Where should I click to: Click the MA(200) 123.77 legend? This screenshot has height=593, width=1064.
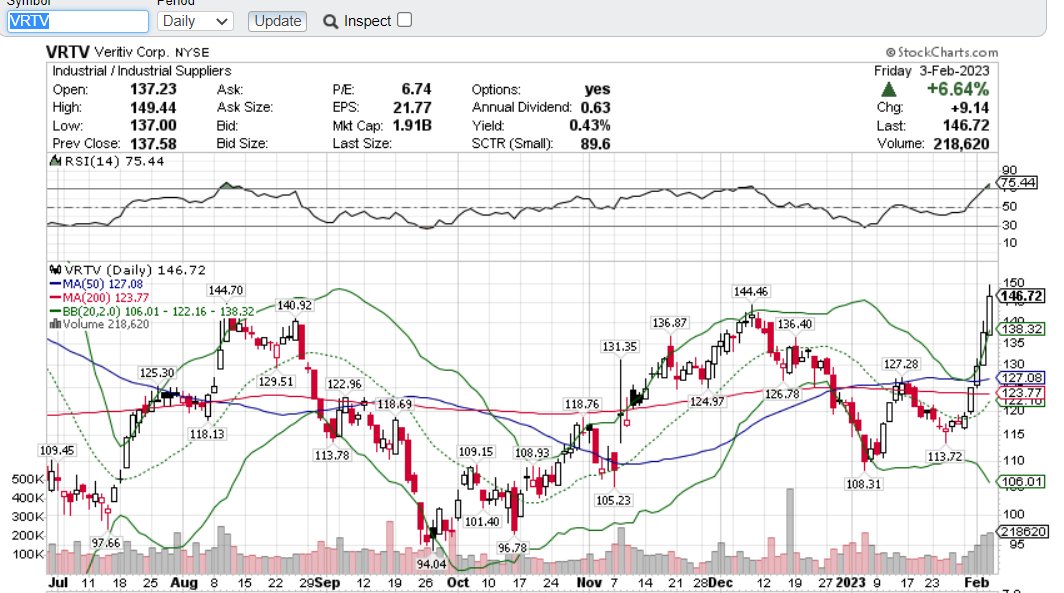(x=99, y=298)
